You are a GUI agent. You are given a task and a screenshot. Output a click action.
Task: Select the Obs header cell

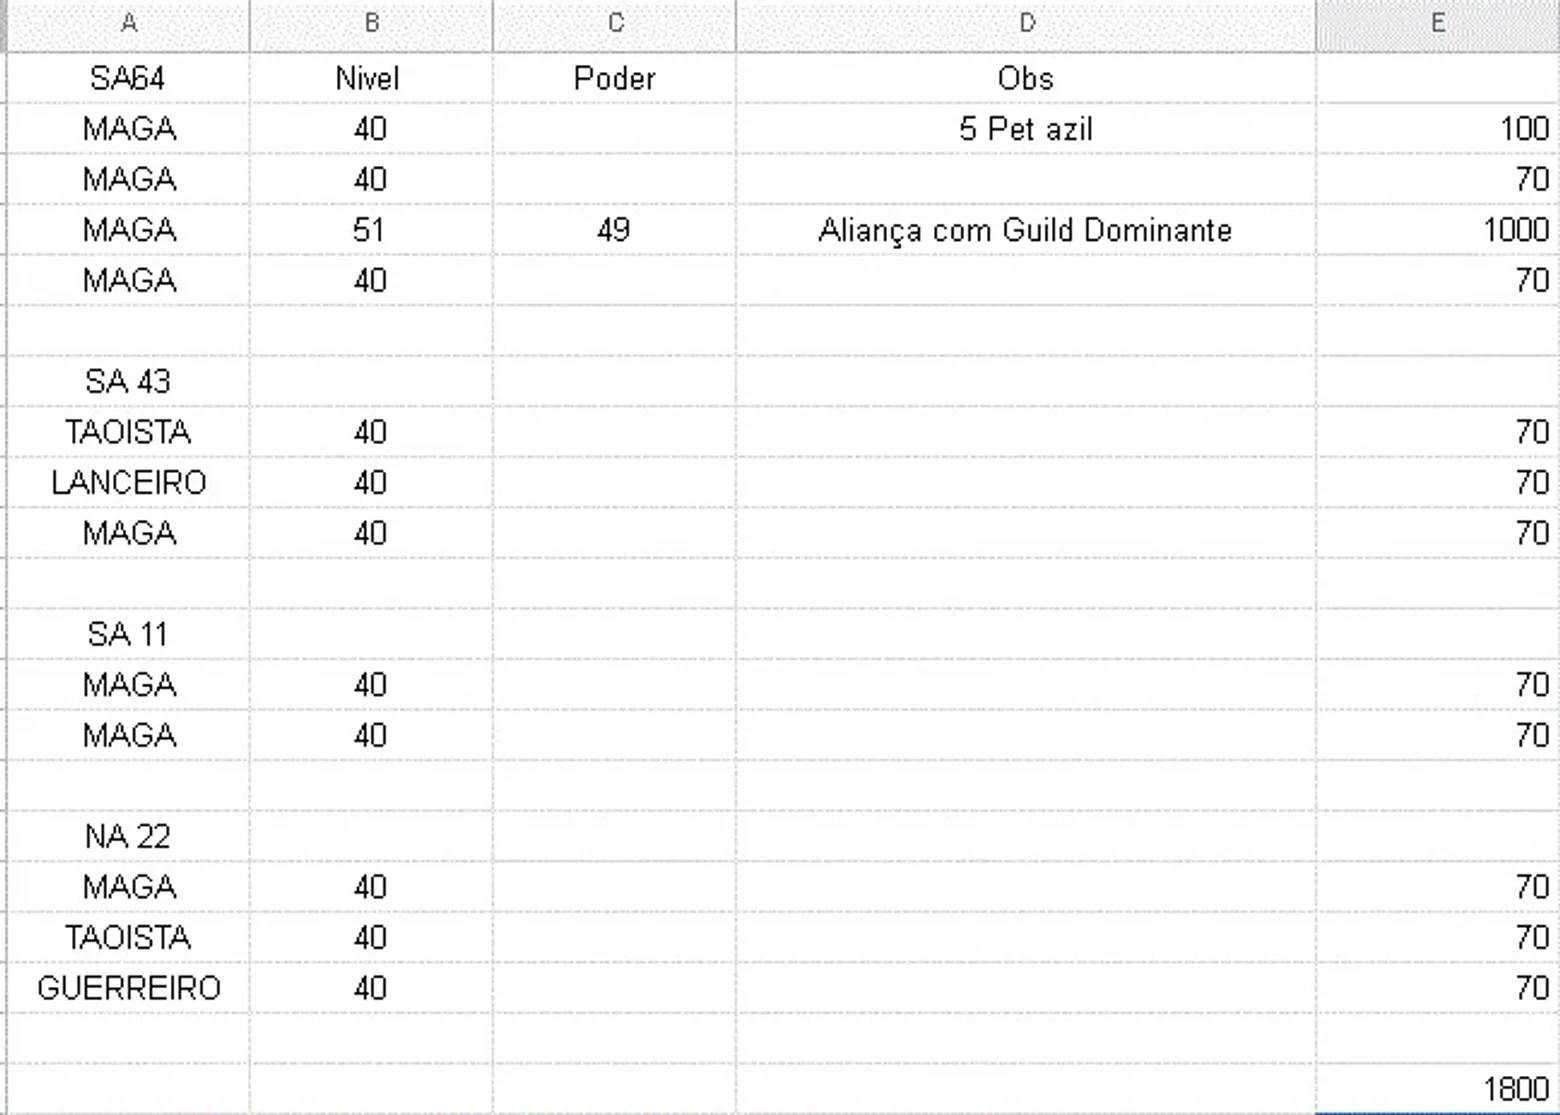click(x=1026, y=78)
